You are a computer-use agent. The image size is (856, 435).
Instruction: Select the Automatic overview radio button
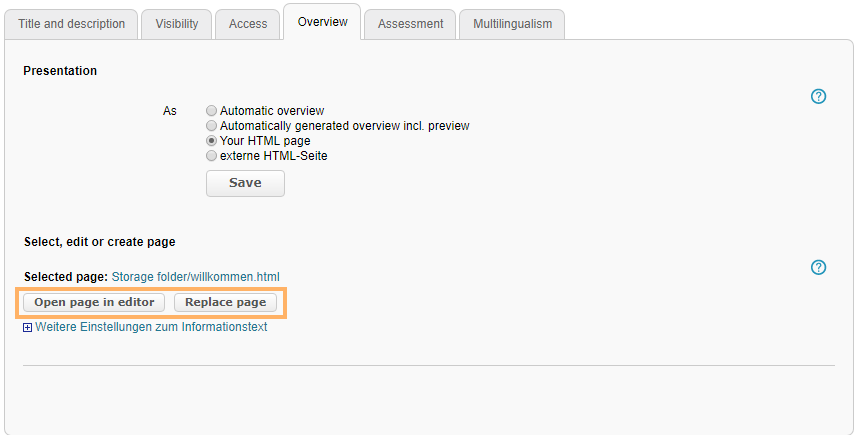coord(211,111)
